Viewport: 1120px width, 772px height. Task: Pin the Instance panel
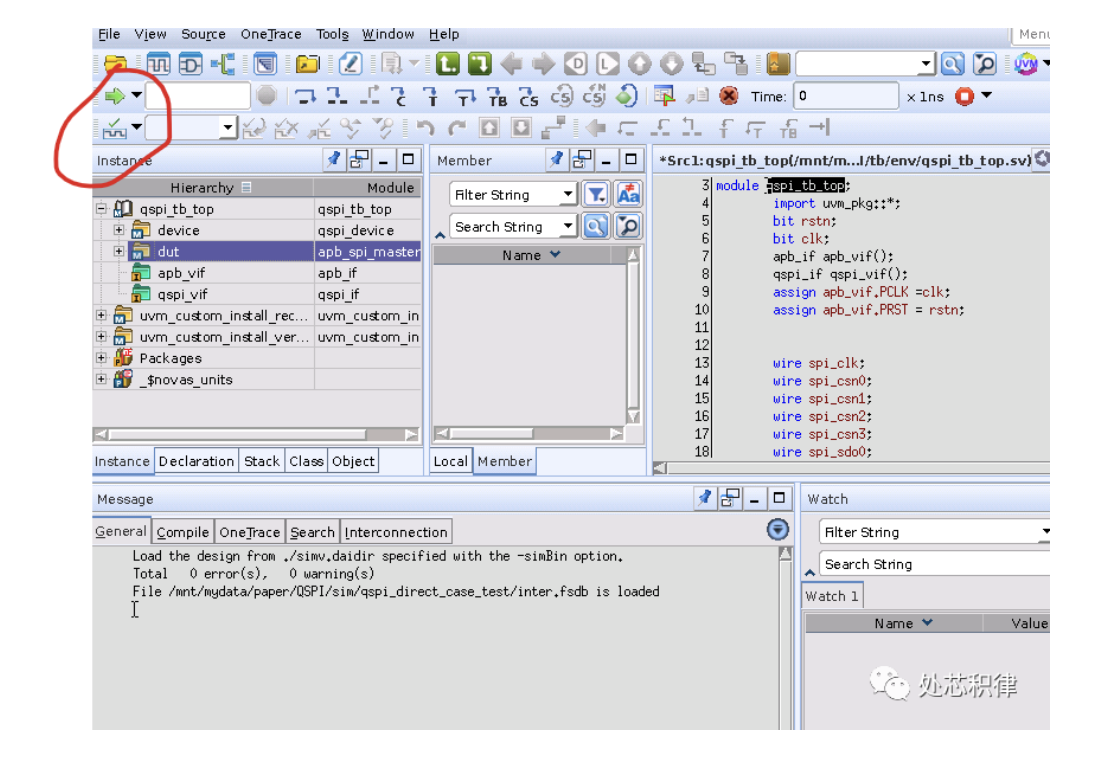click(x=335, y=160)
